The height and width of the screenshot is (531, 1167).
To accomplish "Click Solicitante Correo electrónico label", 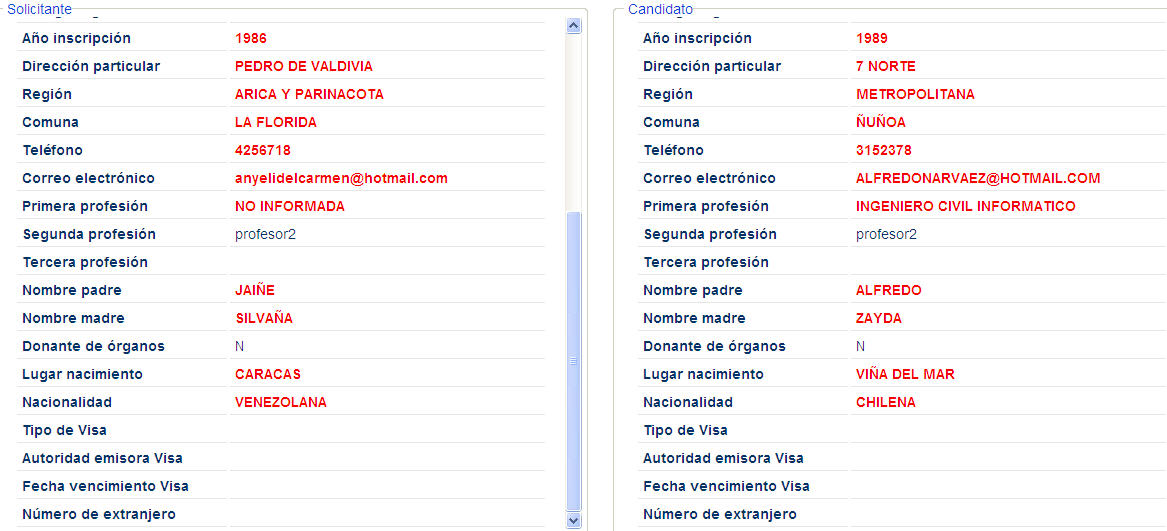I will (x=89, y=179).
